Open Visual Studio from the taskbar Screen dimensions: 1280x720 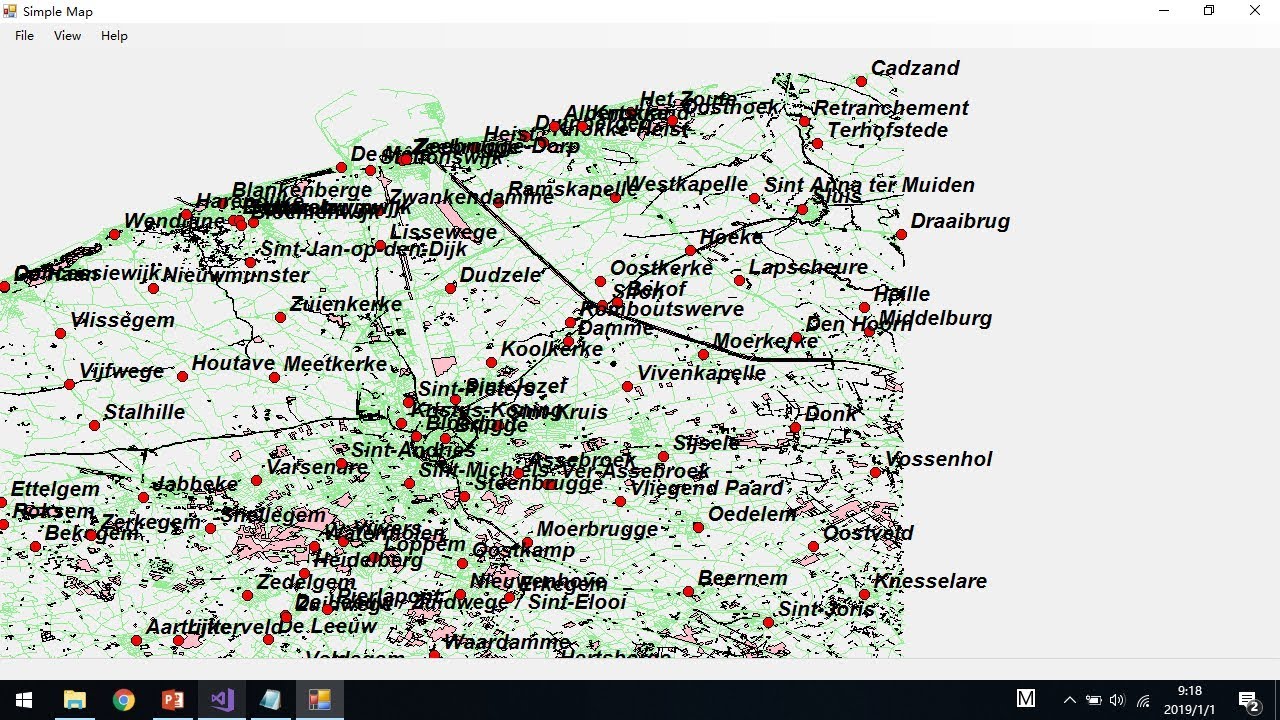click(x=222, y=700)
